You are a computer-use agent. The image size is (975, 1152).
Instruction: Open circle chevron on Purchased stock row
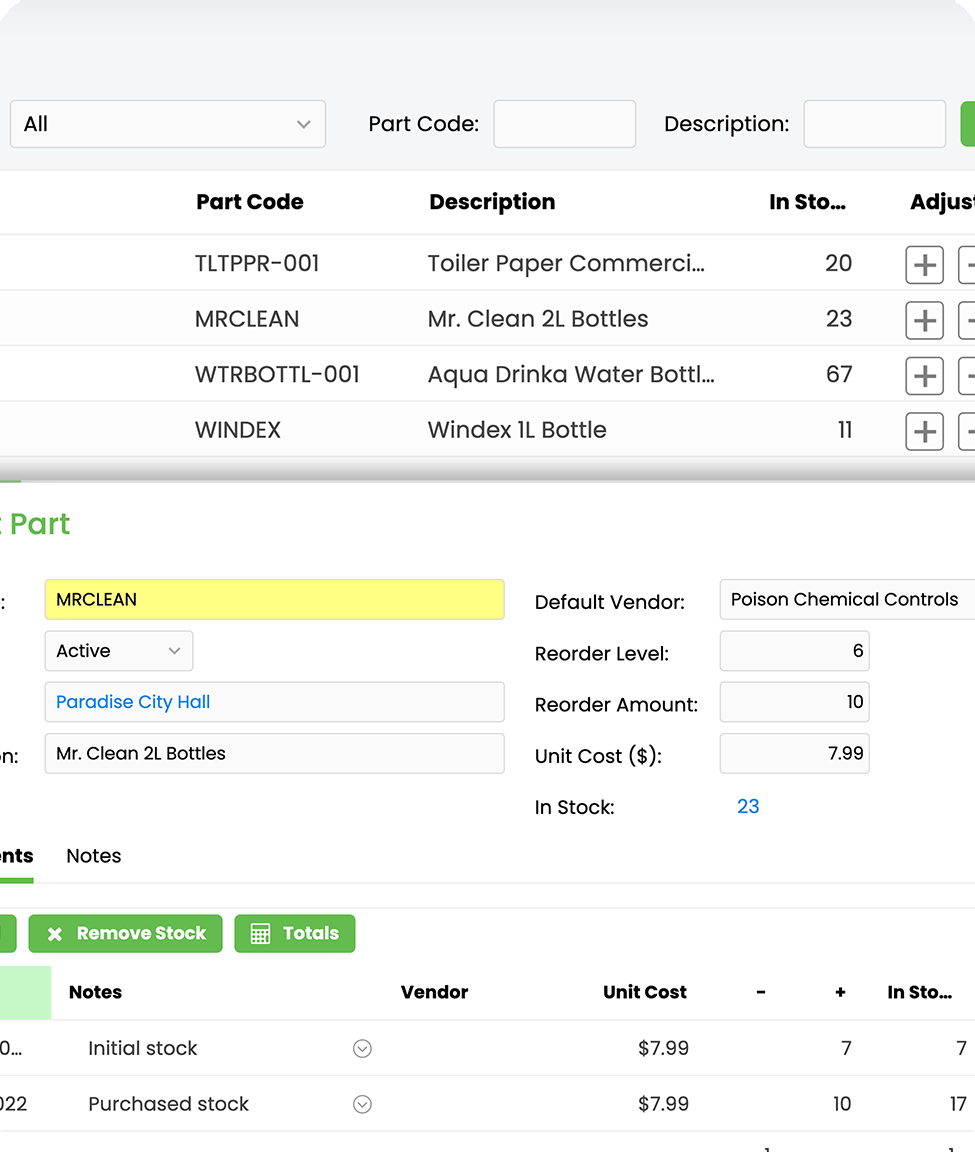coord(362,1104)
